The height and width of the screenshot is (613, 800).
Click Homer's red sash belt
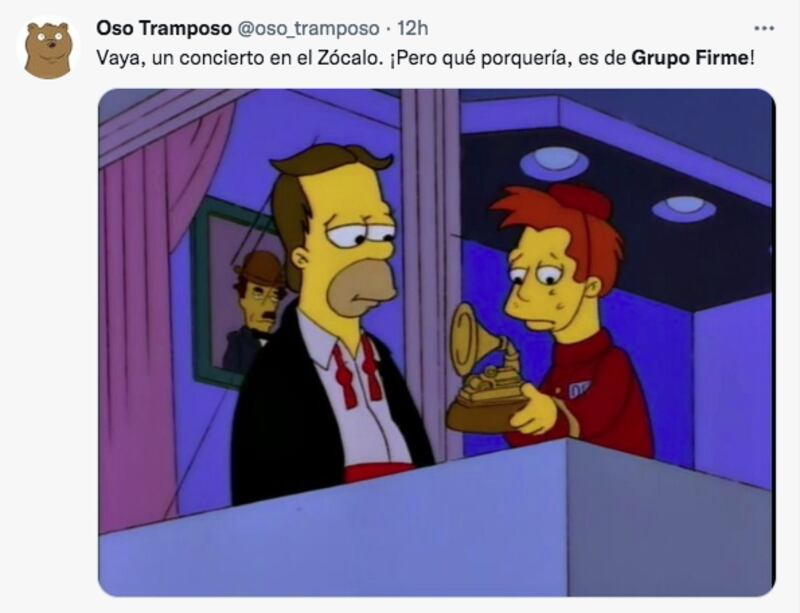(x=378, y=473)
